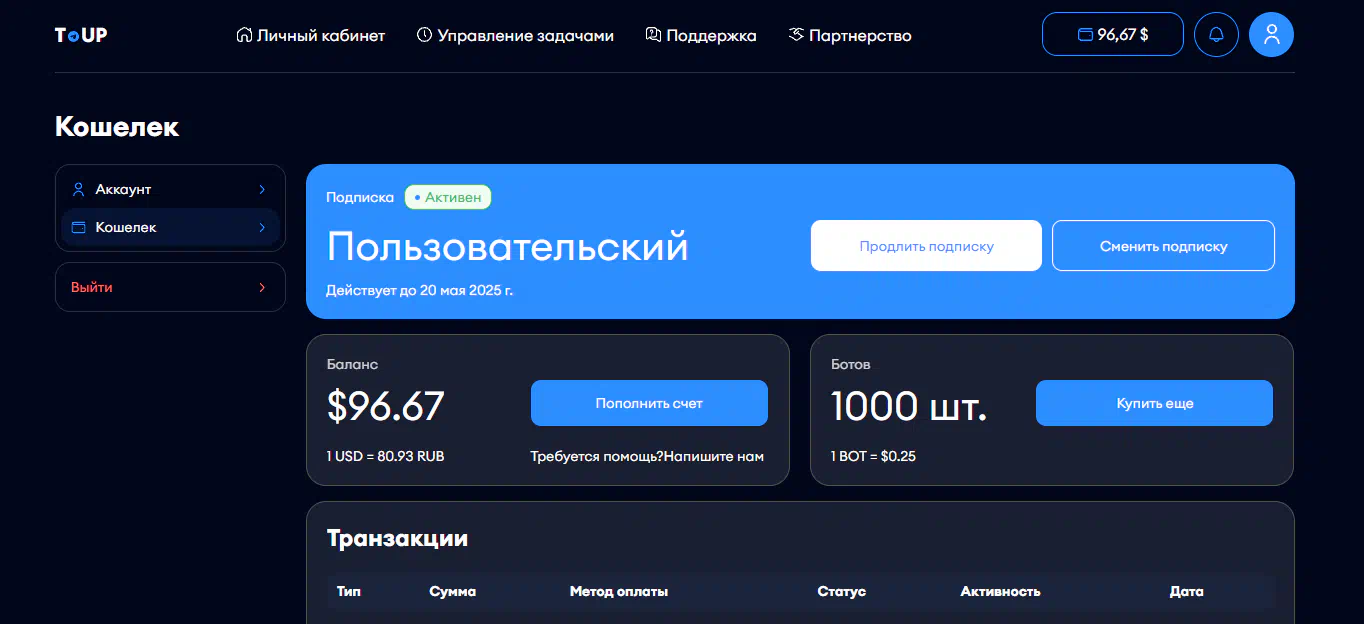This screenshot has height=624, width=1364.
Task: Click house icon beside Личный кабинет
Action: pyautogui.click(x=244, y=35)
